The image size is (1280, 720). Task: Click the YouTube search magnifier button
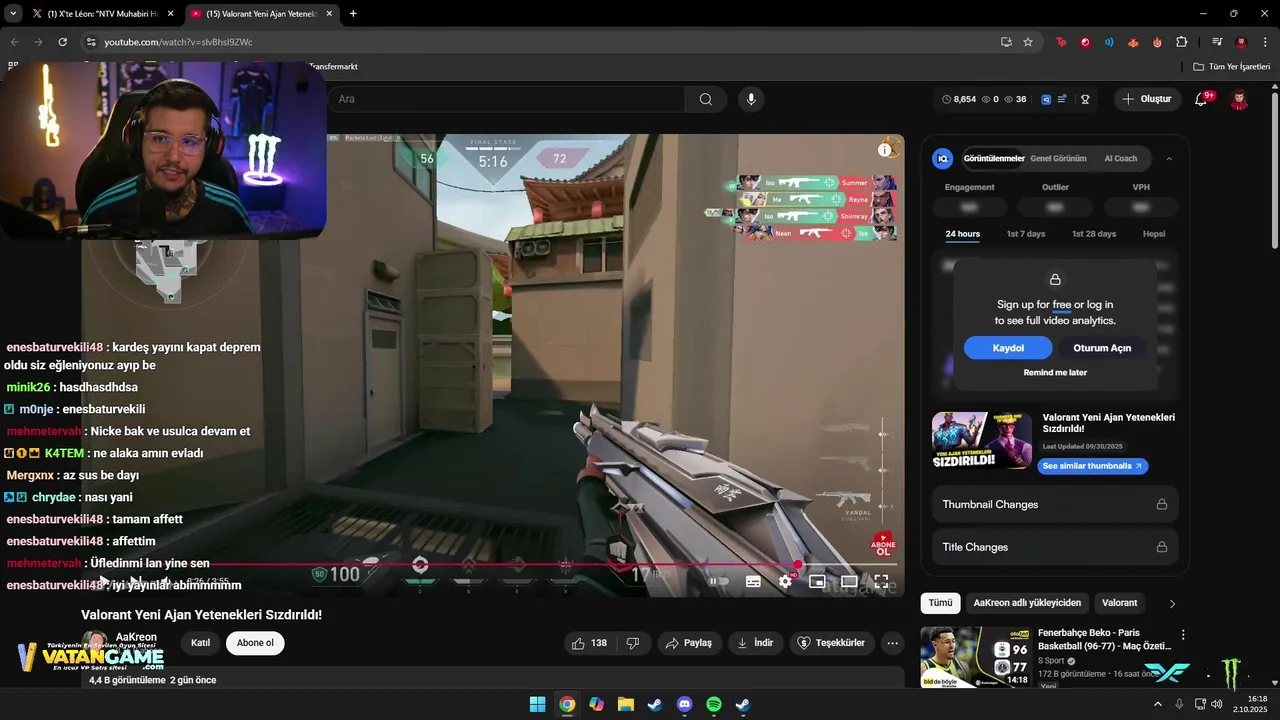click(706, 99)
